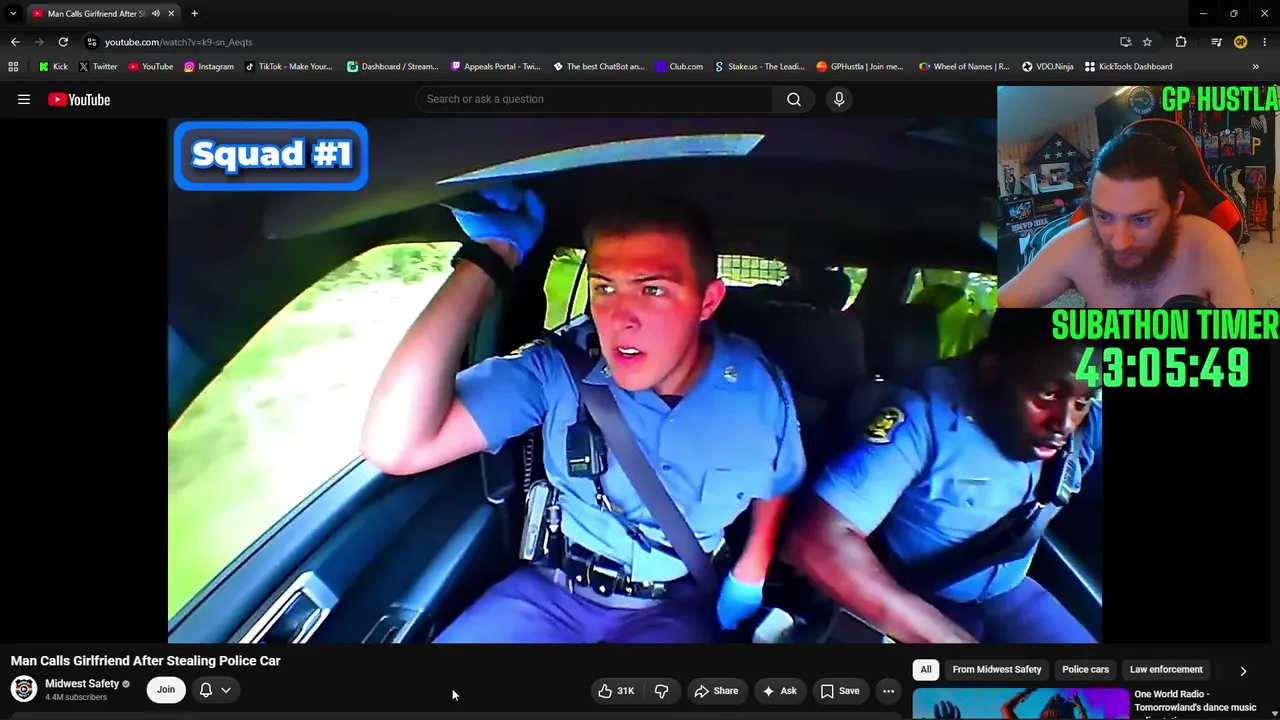Select the All filter chip
1280x720 pixels.
point(926,670)
